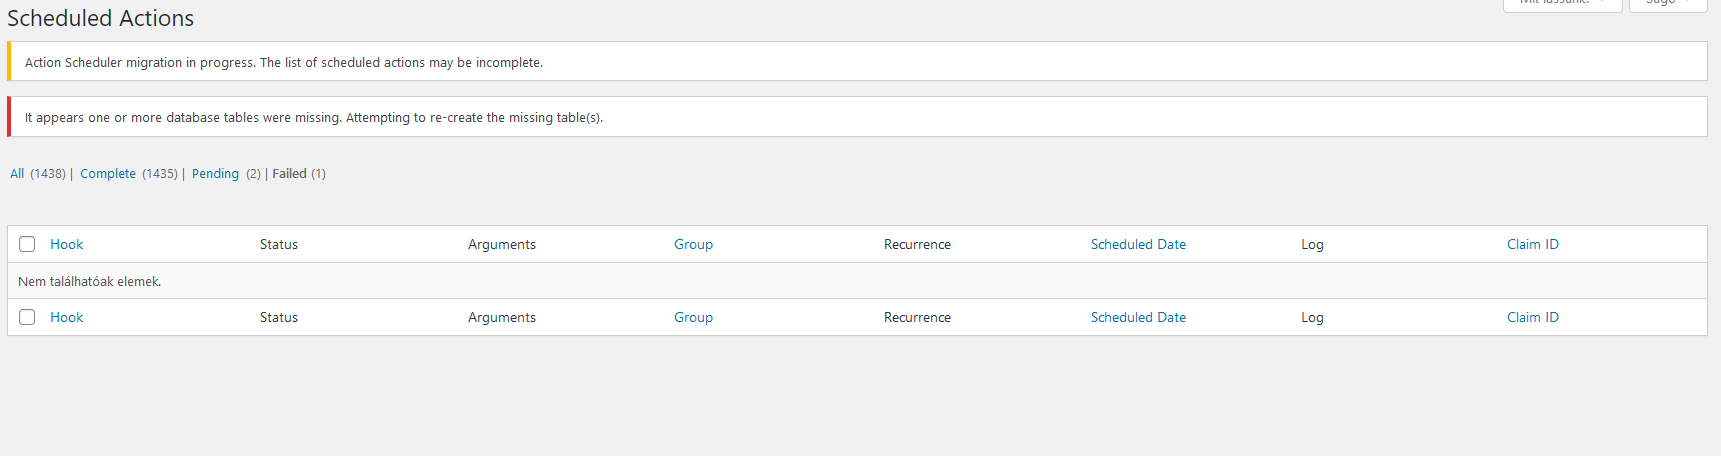The width and height of the screenshot is (1721, 456).
Task: Click the footer Arguments column label
Action: click(502, 317)
